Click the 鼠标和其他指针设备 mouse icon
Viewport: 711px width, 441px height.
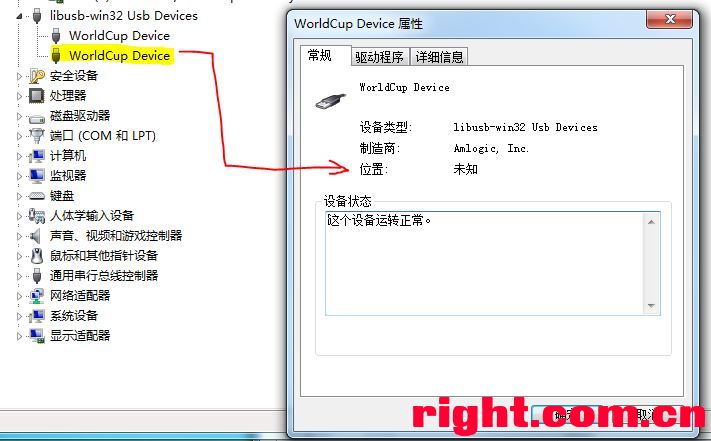pos(37,256)
